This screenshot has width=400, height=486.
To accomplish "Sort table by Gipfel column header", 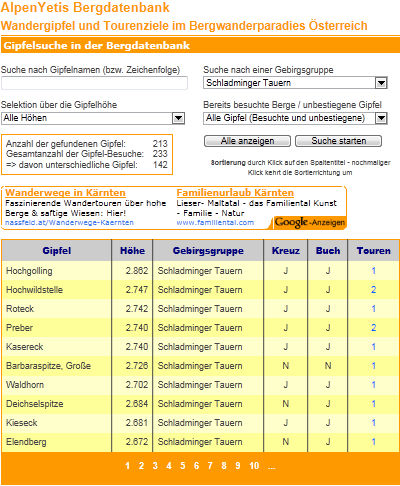I will (57, 251).
